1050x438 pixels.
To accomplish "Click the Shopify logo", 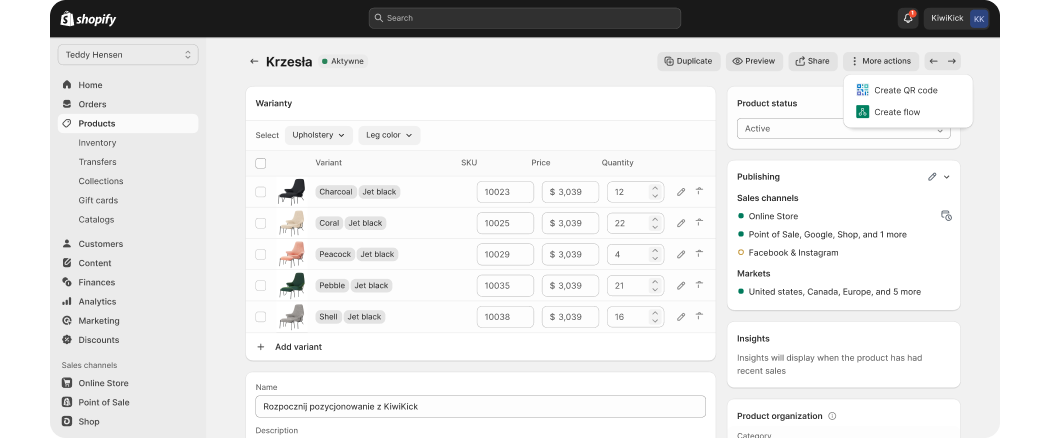I will pyautogui.click(x=88, y=19).
